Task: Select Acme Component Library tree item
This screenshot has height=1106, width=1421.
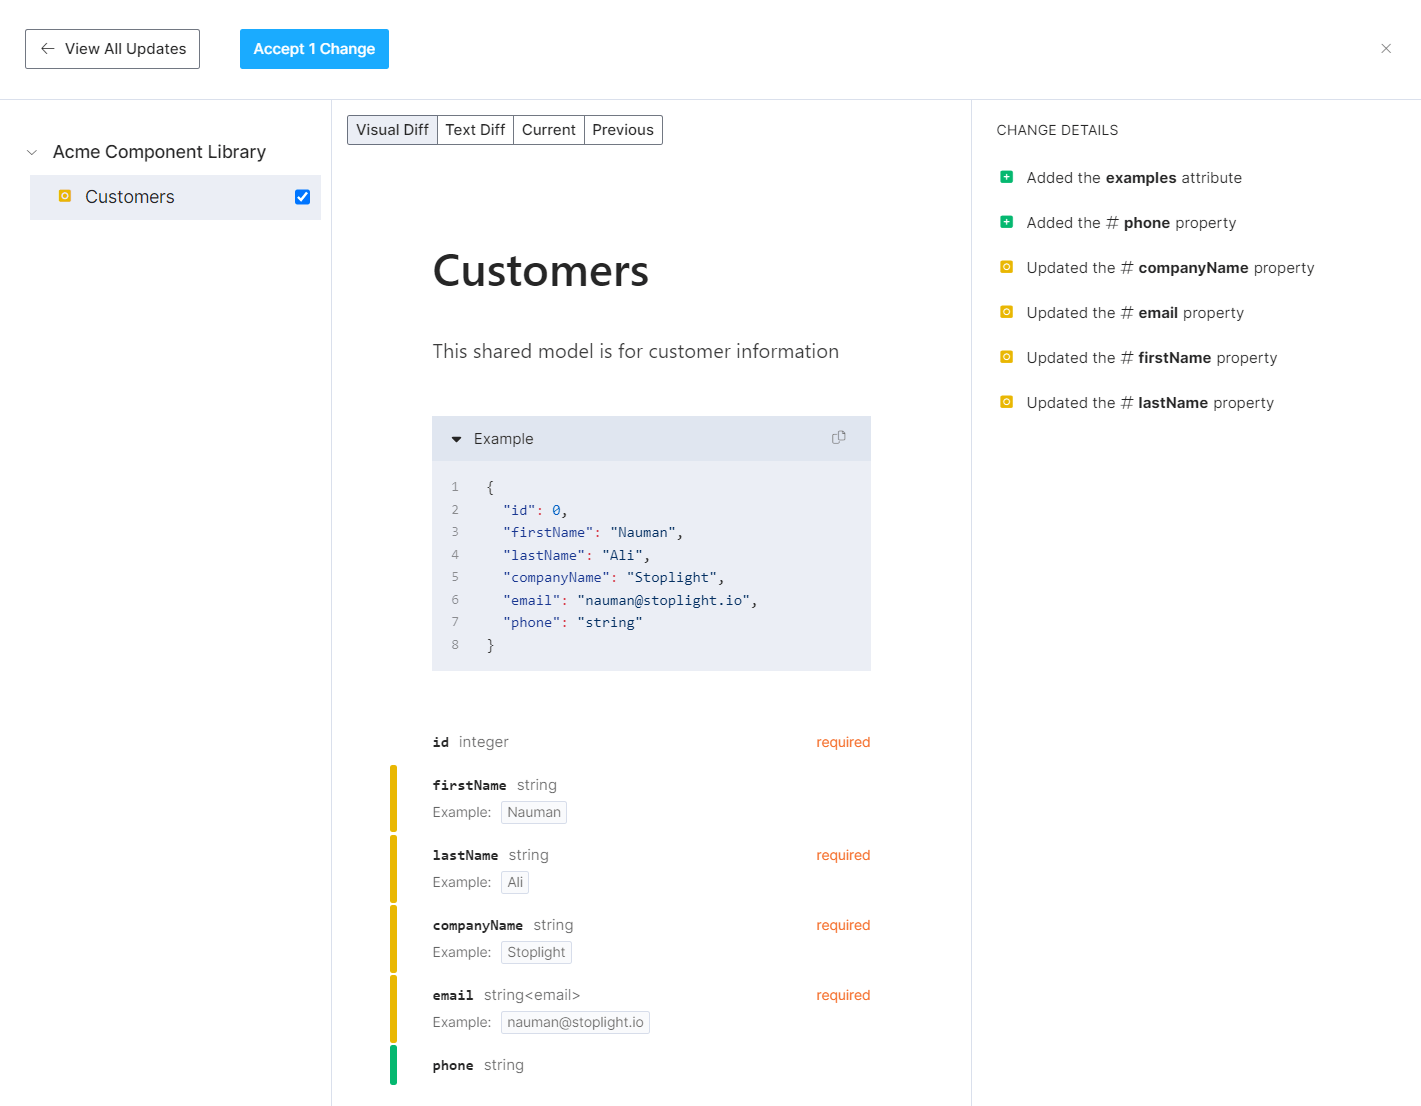Action: click(159, 152)
